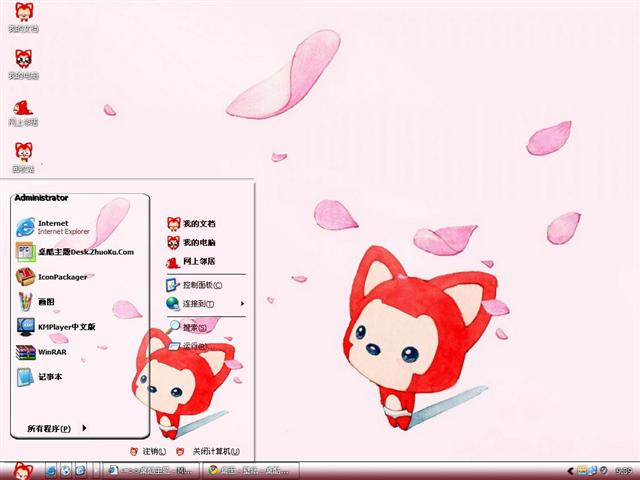
Task: Open 记事本 notepad from the start menu
Action: click(40, 377)
